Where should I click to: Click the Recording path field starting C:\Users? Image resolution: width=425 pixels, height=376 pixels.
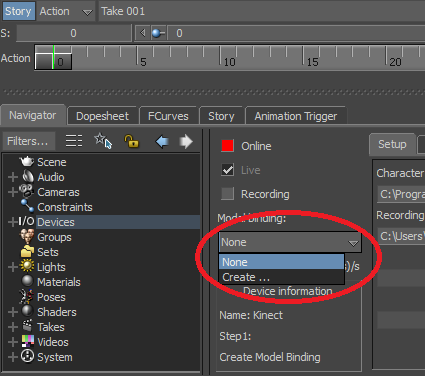(401, 236)
